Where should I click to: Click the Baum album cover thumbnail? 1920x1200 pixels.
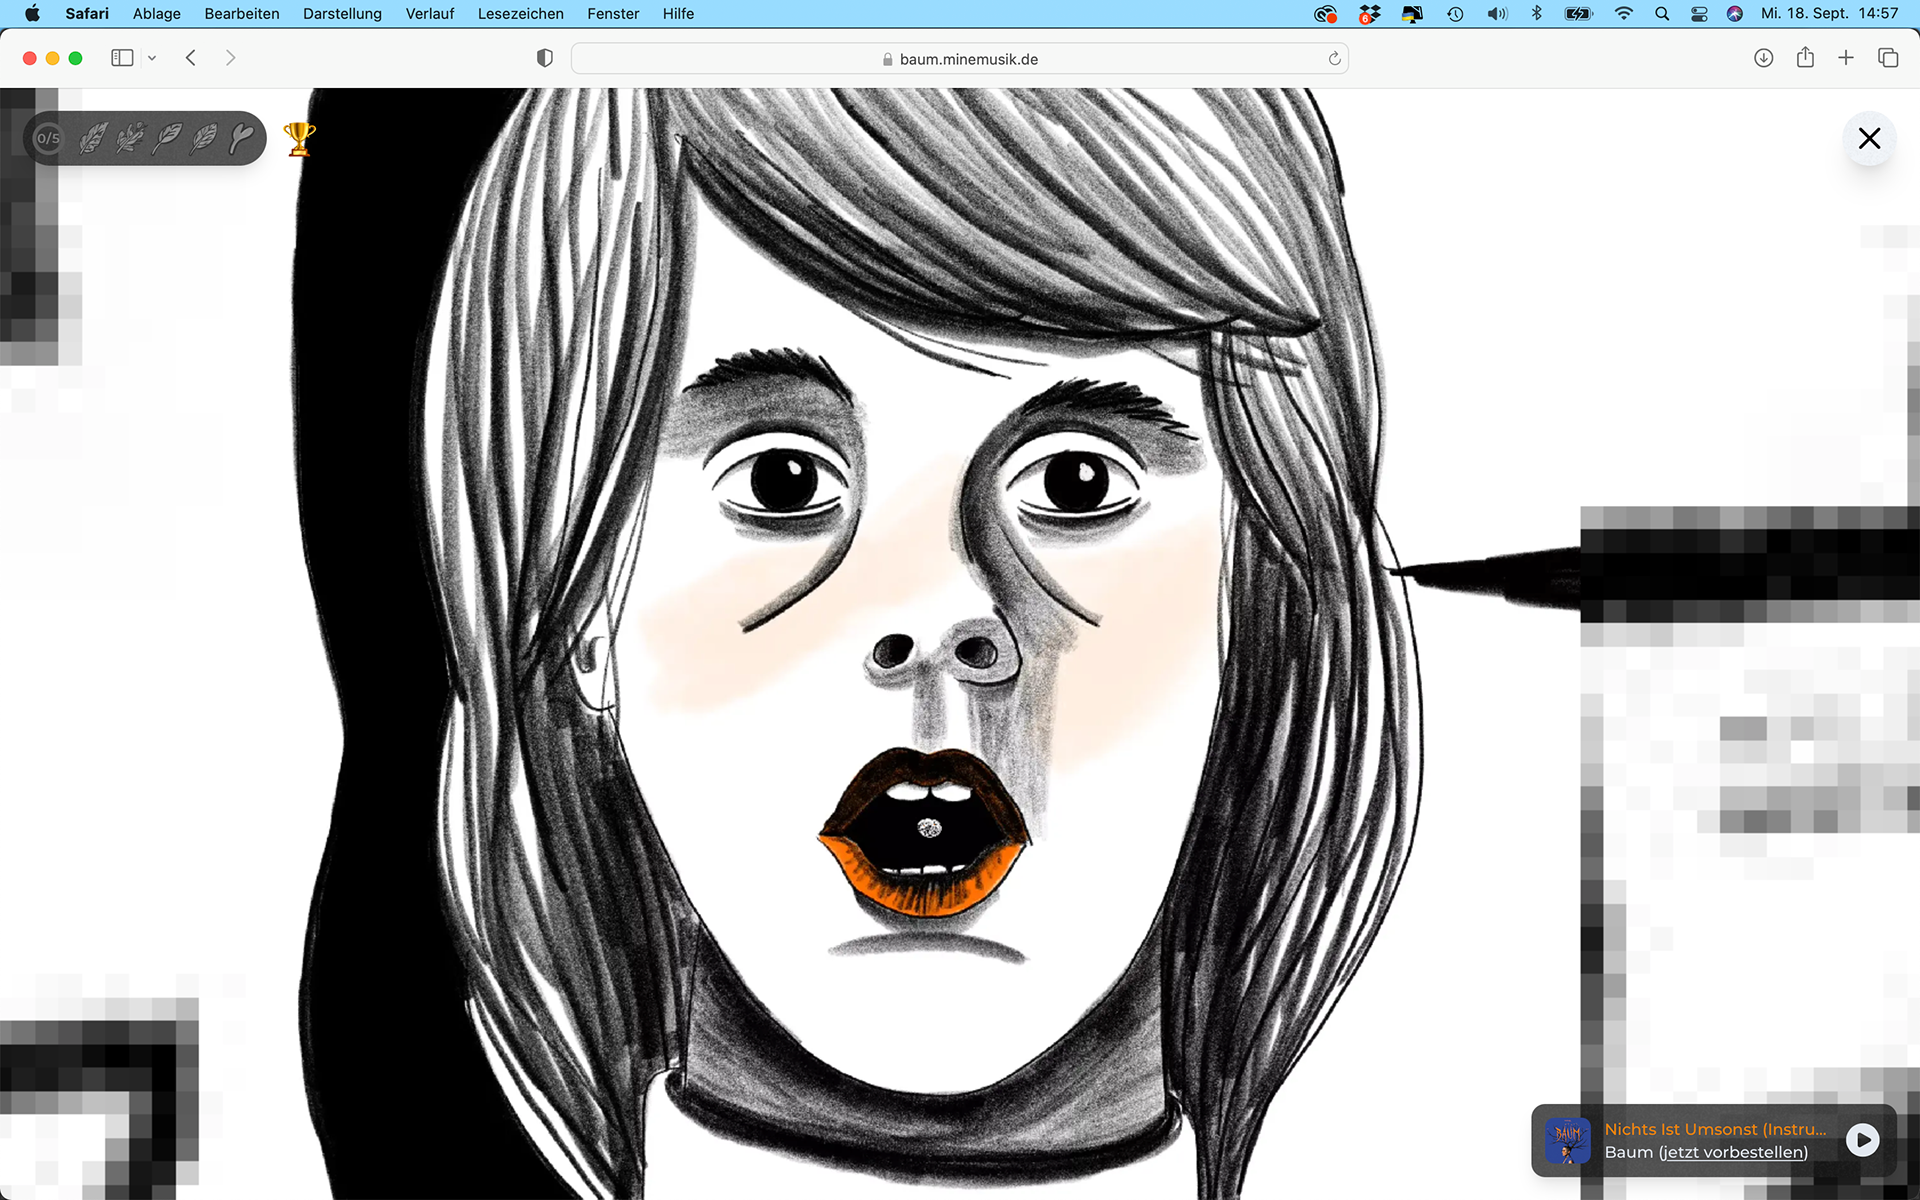1567,1140
